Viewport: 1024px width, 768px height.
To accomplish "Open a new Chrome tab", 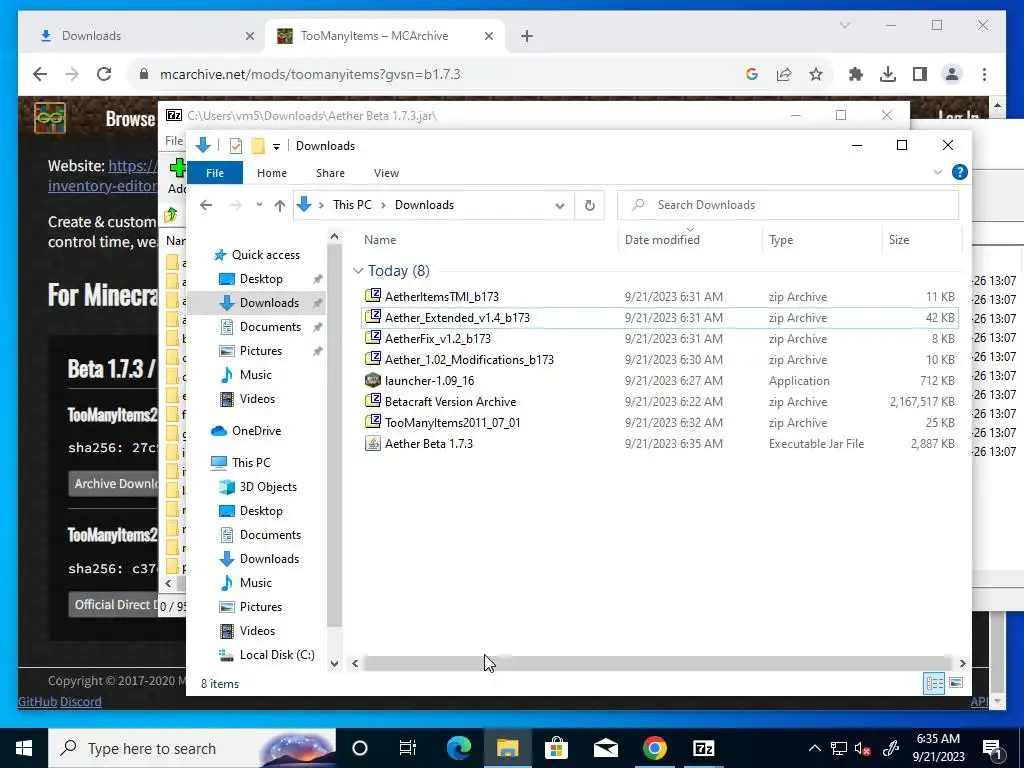I will click(x=527, y=36).
